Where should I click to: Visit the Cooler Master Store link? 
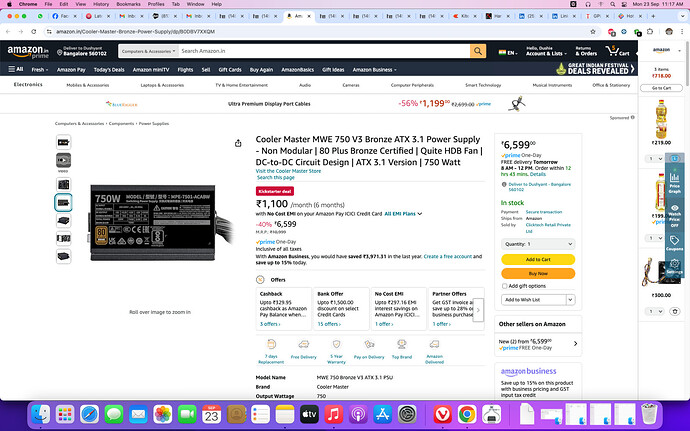coord(288,171)
